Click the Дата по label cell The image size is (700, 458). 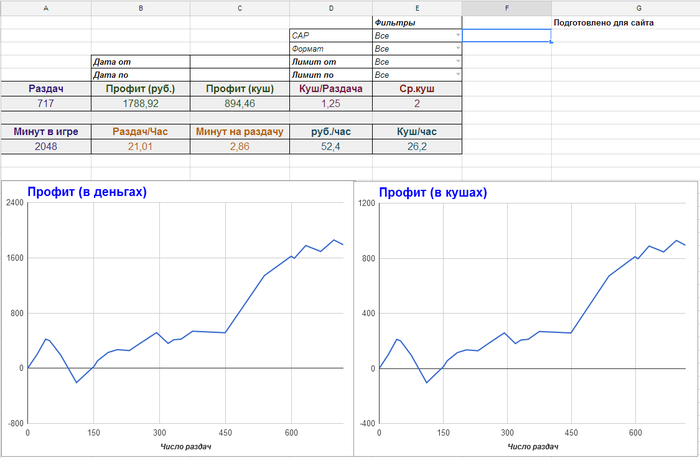coord(141,75)
